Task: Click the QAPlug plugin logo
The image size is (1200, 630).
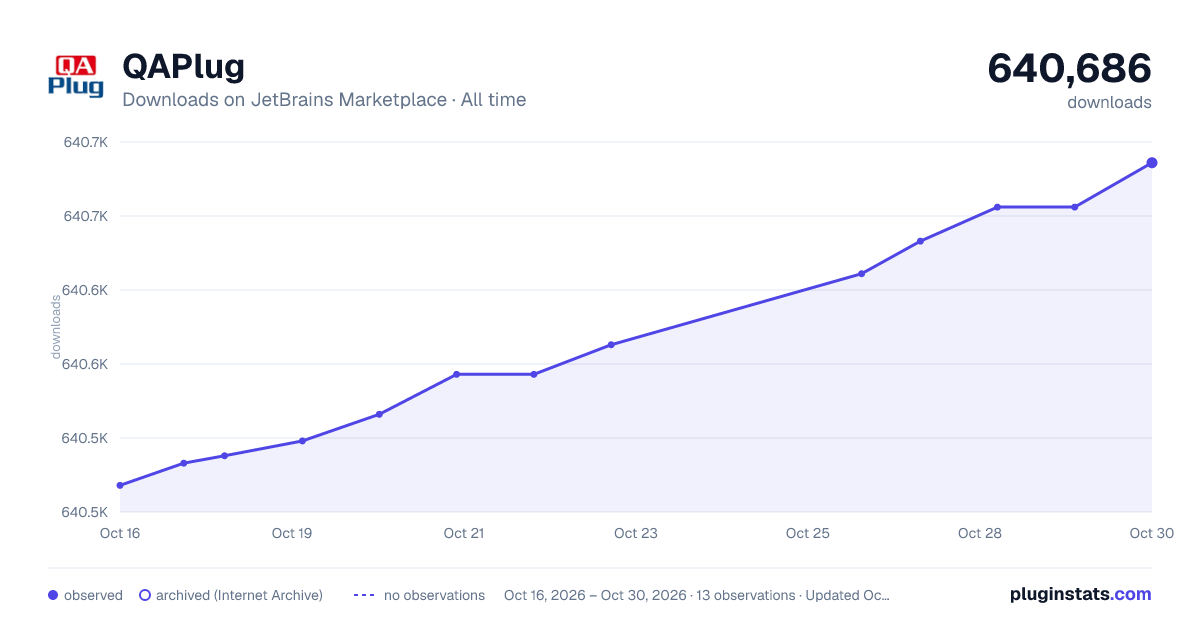Action: coord(76,76)
